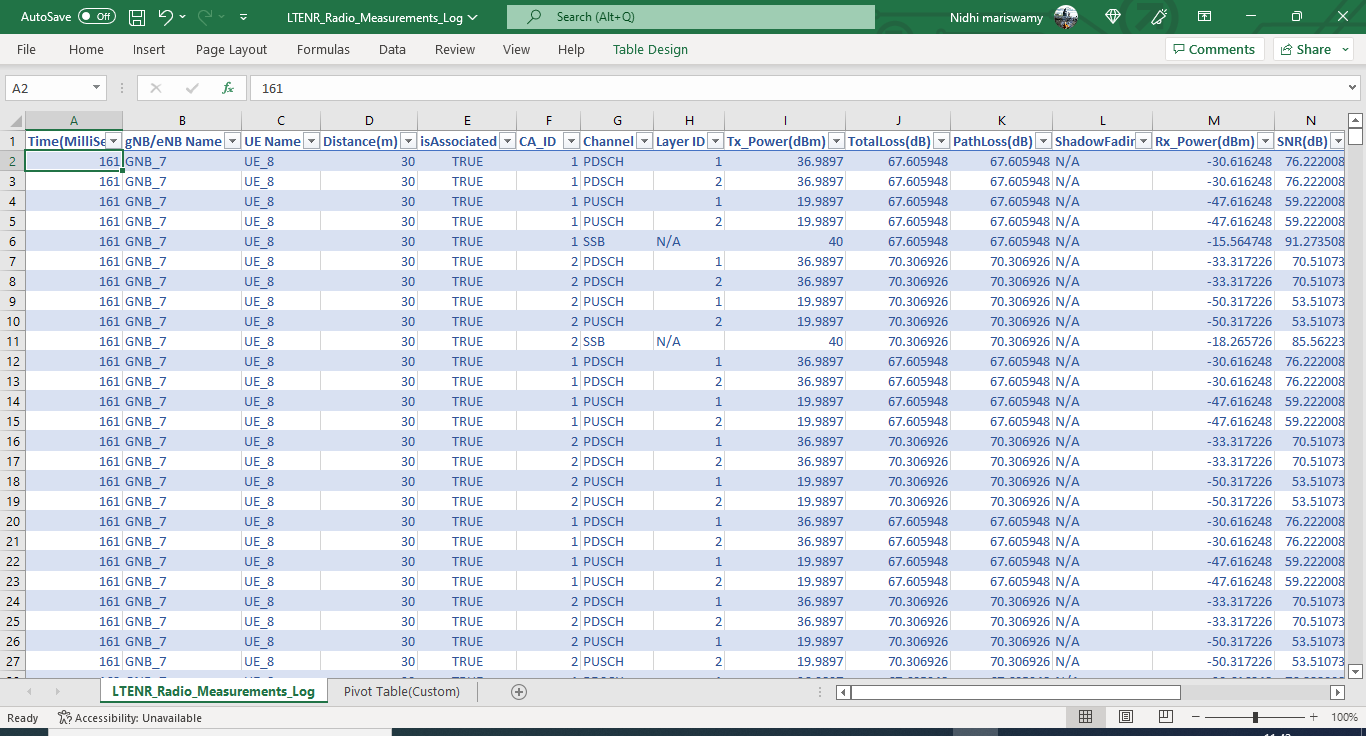1366x736 pixels.
Task: Open the file name dropdown in title bar
Action: tap(473, 17)
